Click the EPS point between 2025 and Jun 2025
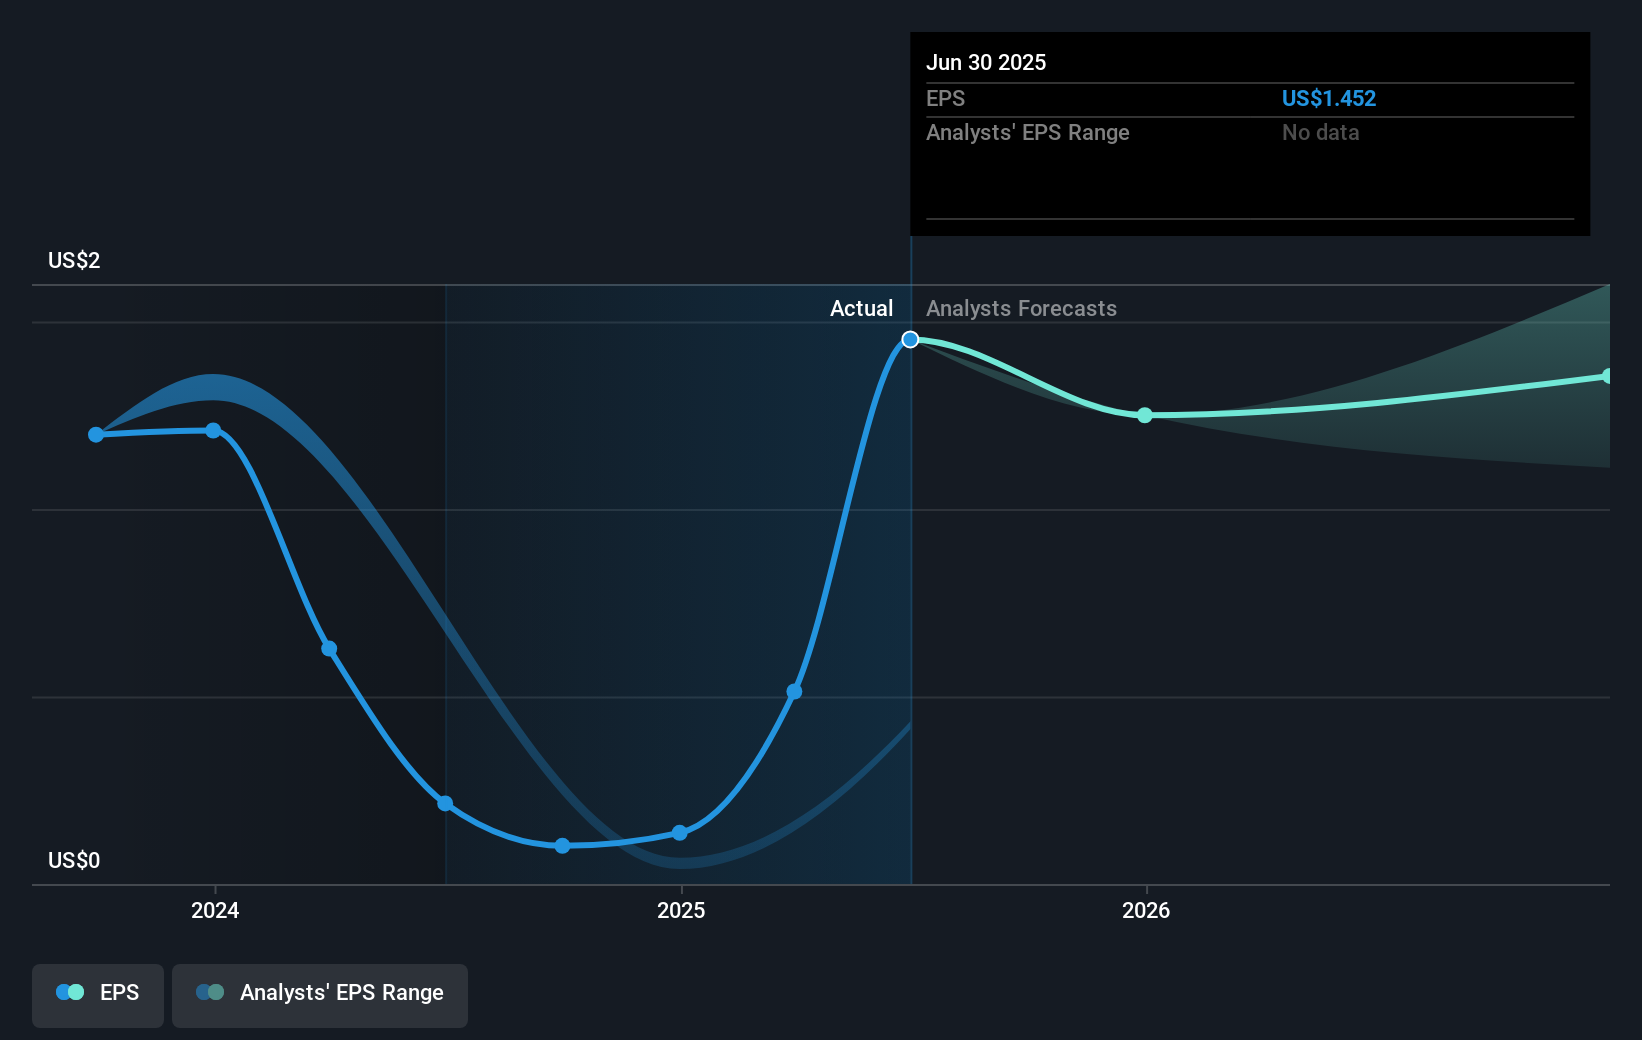This screenshot has height=1040, width=1642. pos(794,692)
